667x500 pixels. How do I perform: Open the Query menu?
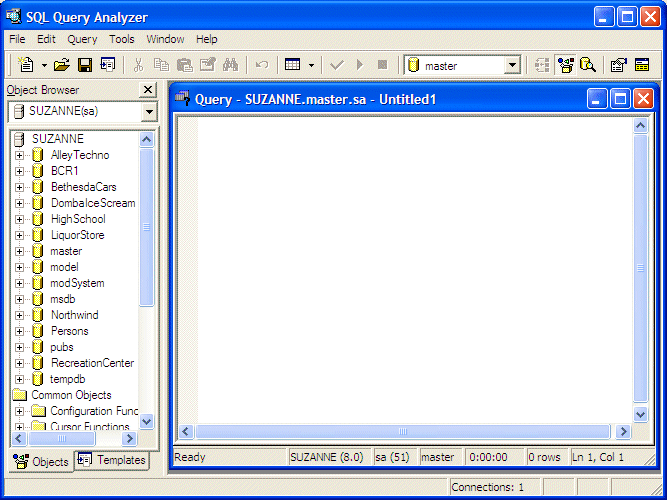point(82,39)
